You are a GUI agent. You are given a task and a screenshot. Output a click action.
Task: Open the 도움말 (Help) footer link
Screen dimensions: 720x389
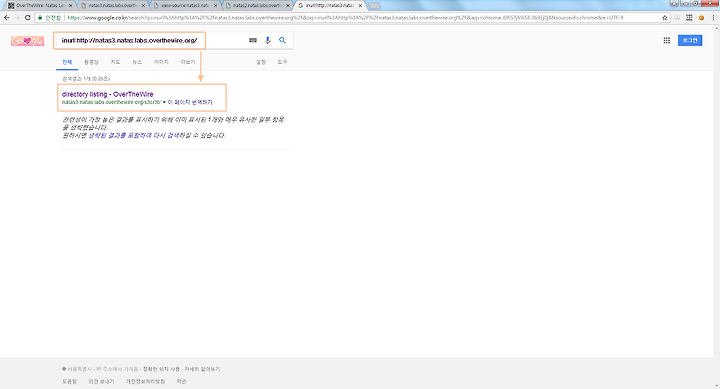pyautogui.click(x=69, y=381)
